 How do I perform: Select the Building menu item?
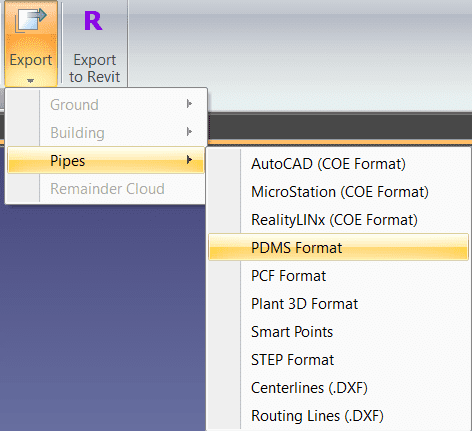[x=106, y=132]
